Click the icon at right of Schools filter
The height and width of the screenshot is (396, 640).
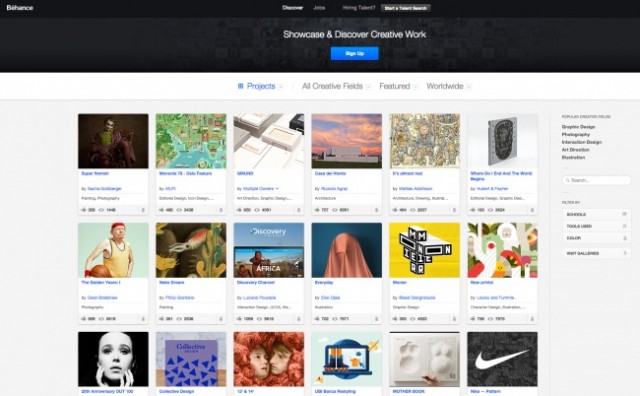pyautogui.click(x=624, y=214)
